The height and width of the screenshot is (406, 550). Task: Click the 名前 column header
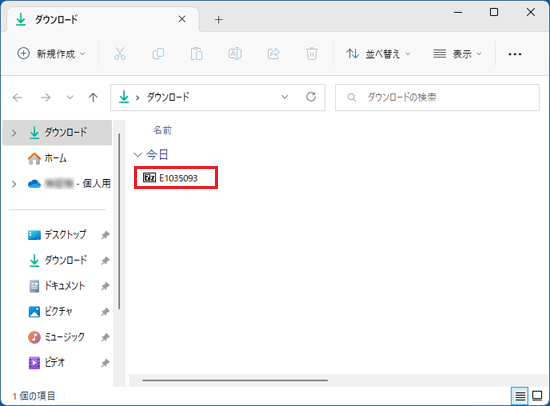(x=162, y=130)
